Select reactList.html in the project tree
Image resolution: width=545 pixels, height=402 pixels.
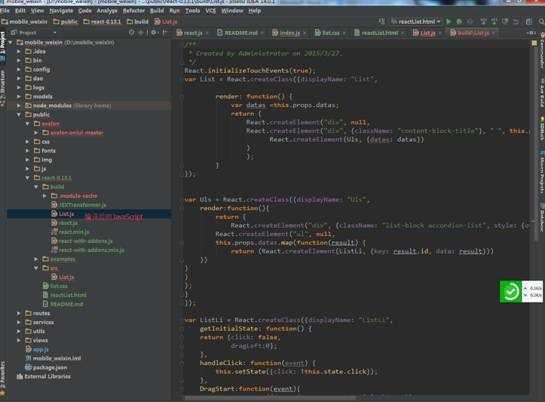(64, 295)
